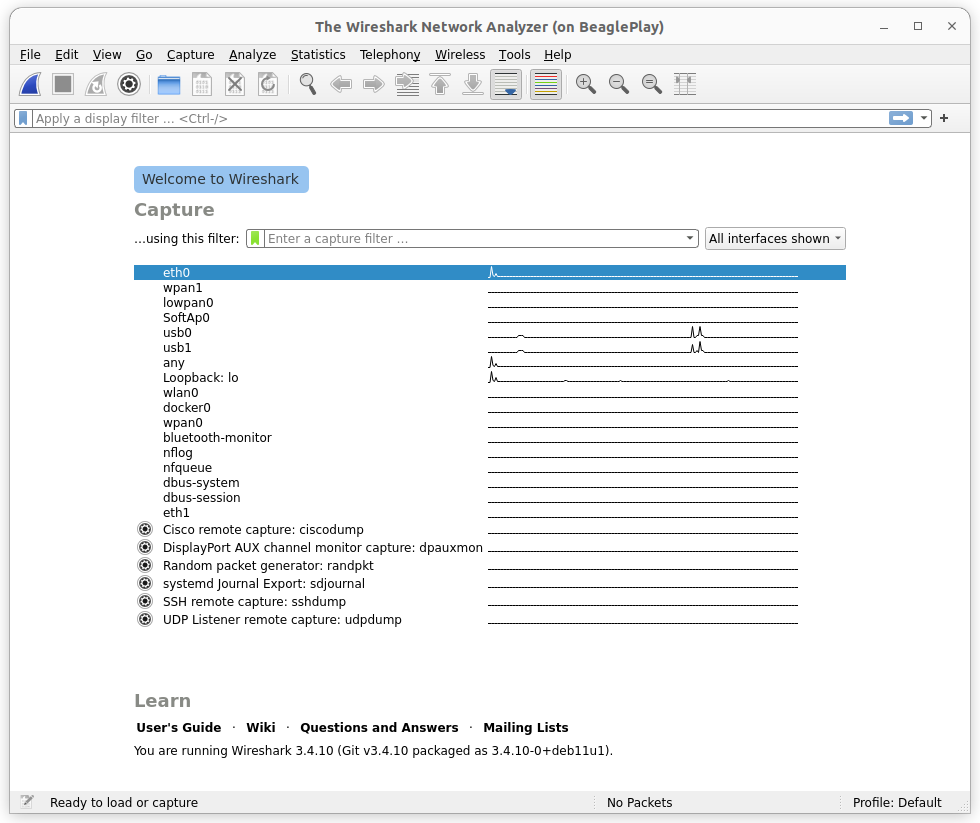Expand the capture filter history dropdown

(689, 238)
